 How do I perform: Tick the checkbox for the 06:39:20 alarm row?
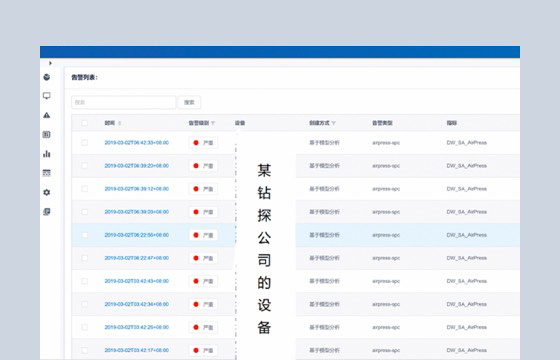tap(84, 166)
